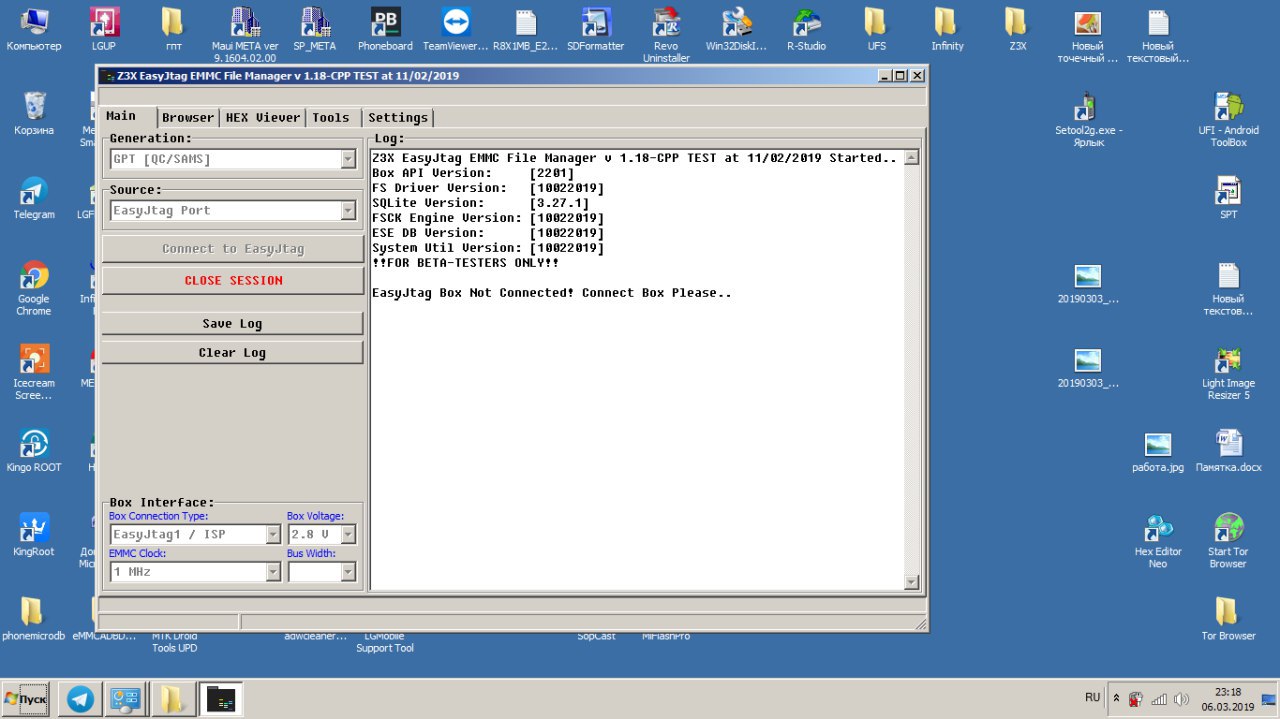Click the clock showing 23:18
The image size is (1280, 719).
(1227, 691)
